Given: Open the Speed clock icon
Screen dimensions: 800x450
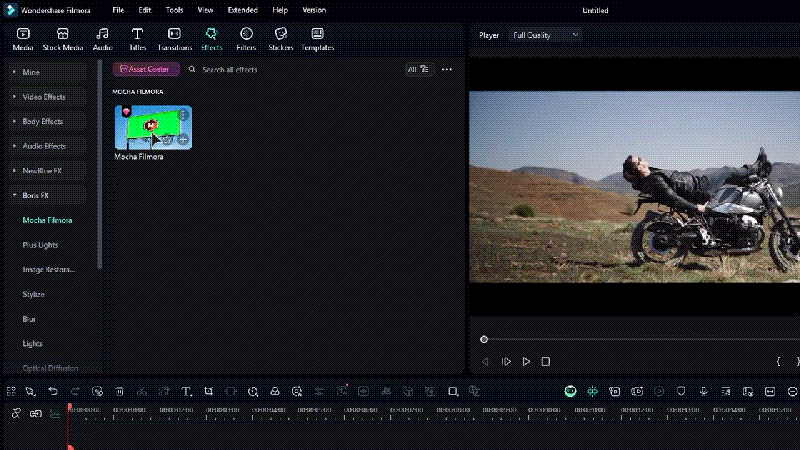Looking at the screenshot, I should pos(253,391).
